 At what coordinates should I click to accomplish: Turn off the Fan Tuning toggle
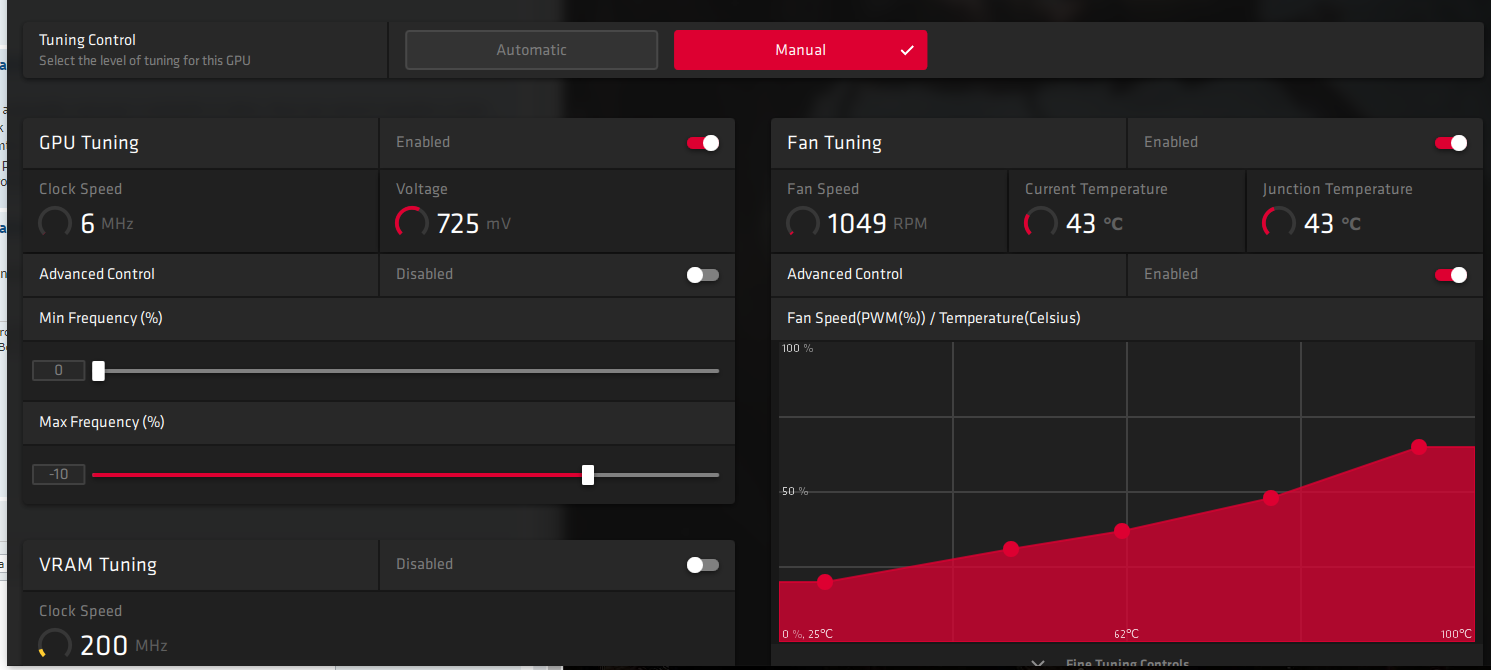(x=1451, y=143)
